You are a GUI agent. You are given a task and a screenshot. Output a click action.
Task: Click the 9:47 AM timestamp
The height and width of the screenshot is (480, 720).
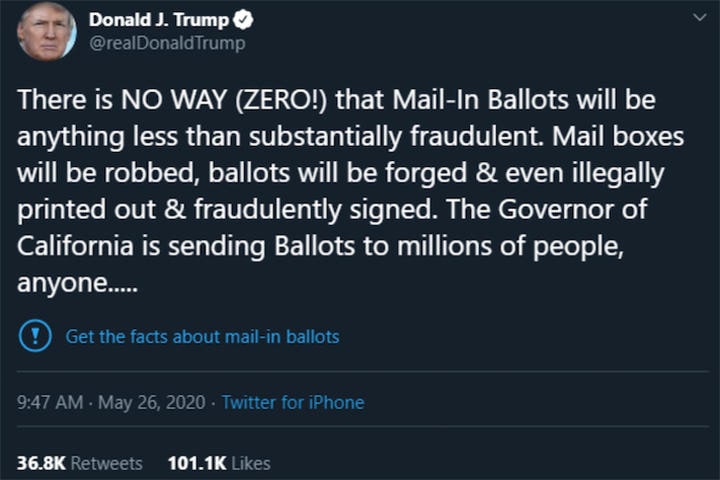pyautogui.click(x=49, y=403)
